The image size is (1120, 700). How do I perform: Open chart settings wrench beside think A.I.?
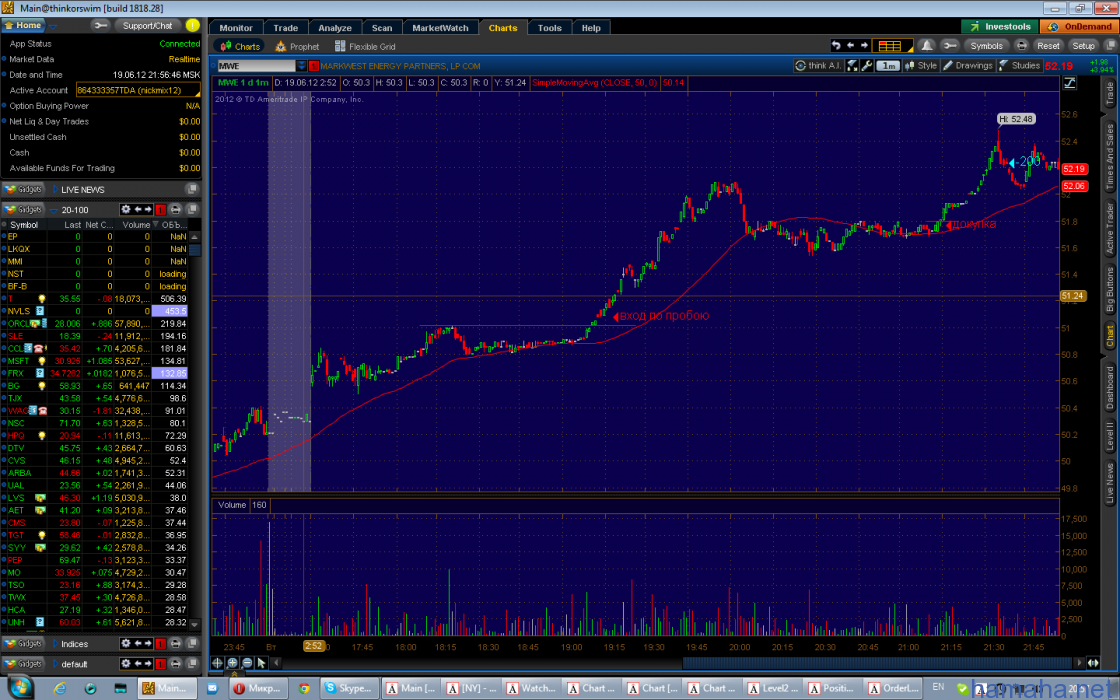click(867, 66)
